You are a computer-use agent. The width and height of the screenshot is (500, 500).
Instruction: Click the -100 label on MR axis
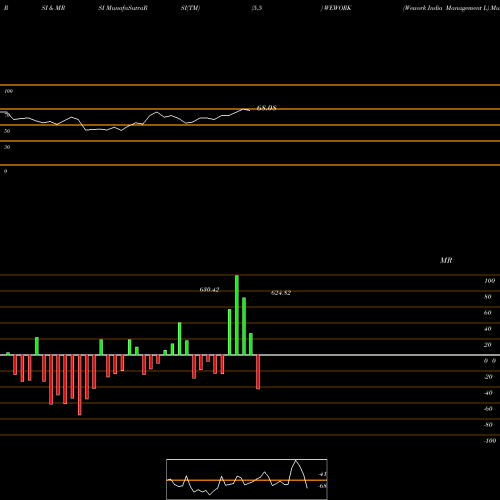489,441
